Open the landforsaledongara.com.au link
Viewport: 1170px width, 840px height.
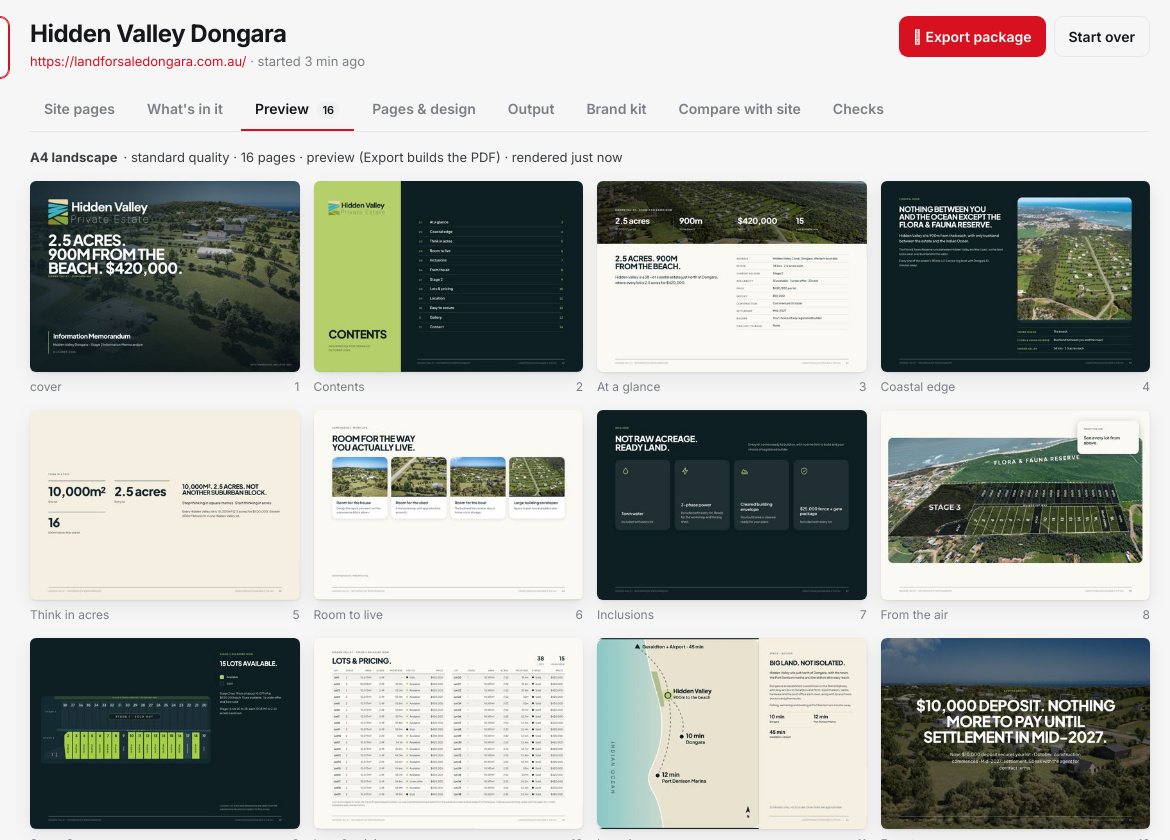click(138, 61)
